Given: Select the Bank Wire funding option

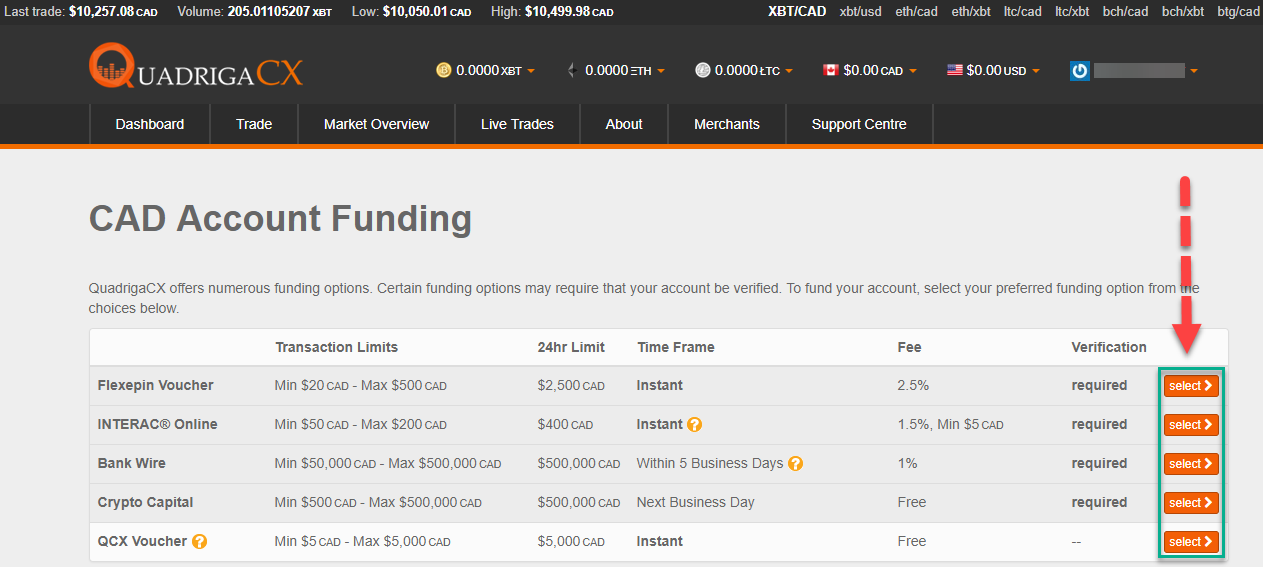Looking at the screenshot, I should point(1191,464).
